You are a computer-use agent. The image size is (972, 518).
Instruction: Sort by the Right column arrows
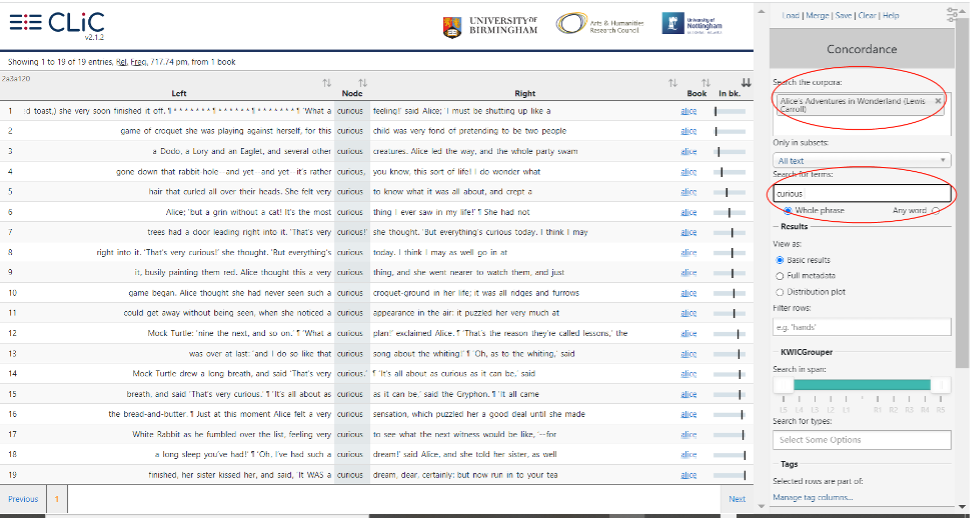pyautogui.click(x=673, y=82)
